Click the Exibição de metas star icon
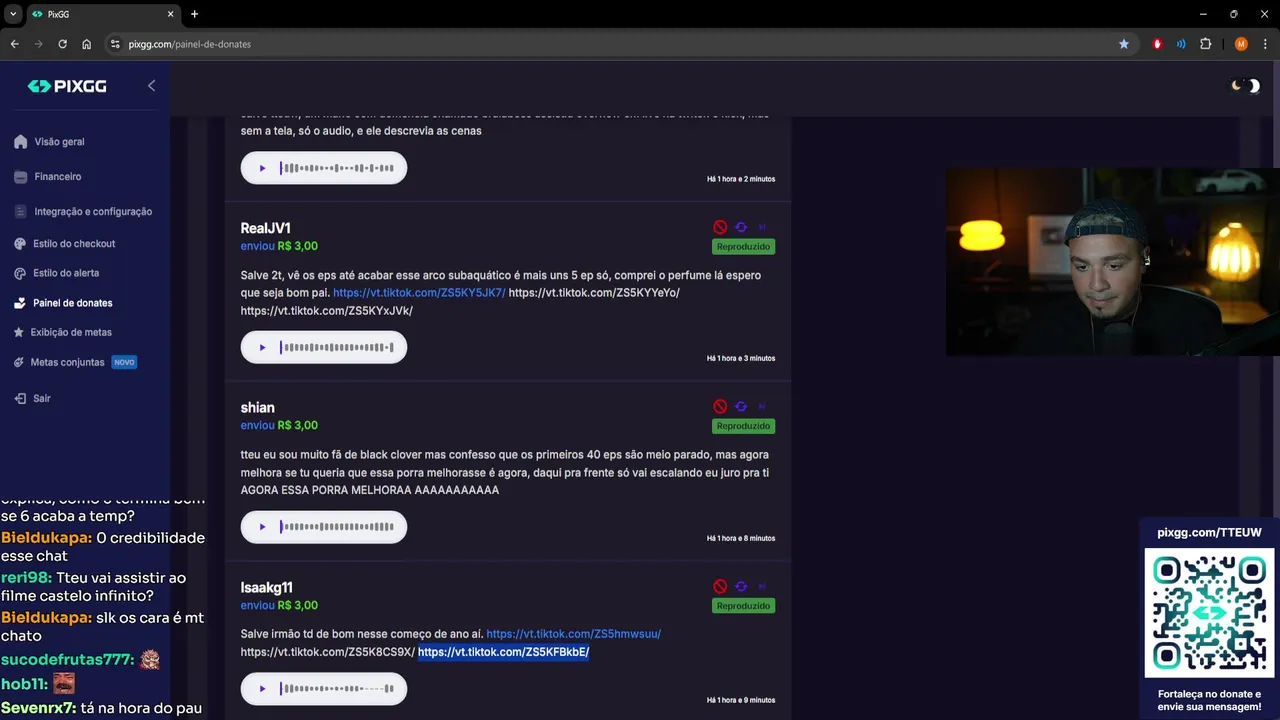This screenshot has height=720, width=1280. (20, 332)
